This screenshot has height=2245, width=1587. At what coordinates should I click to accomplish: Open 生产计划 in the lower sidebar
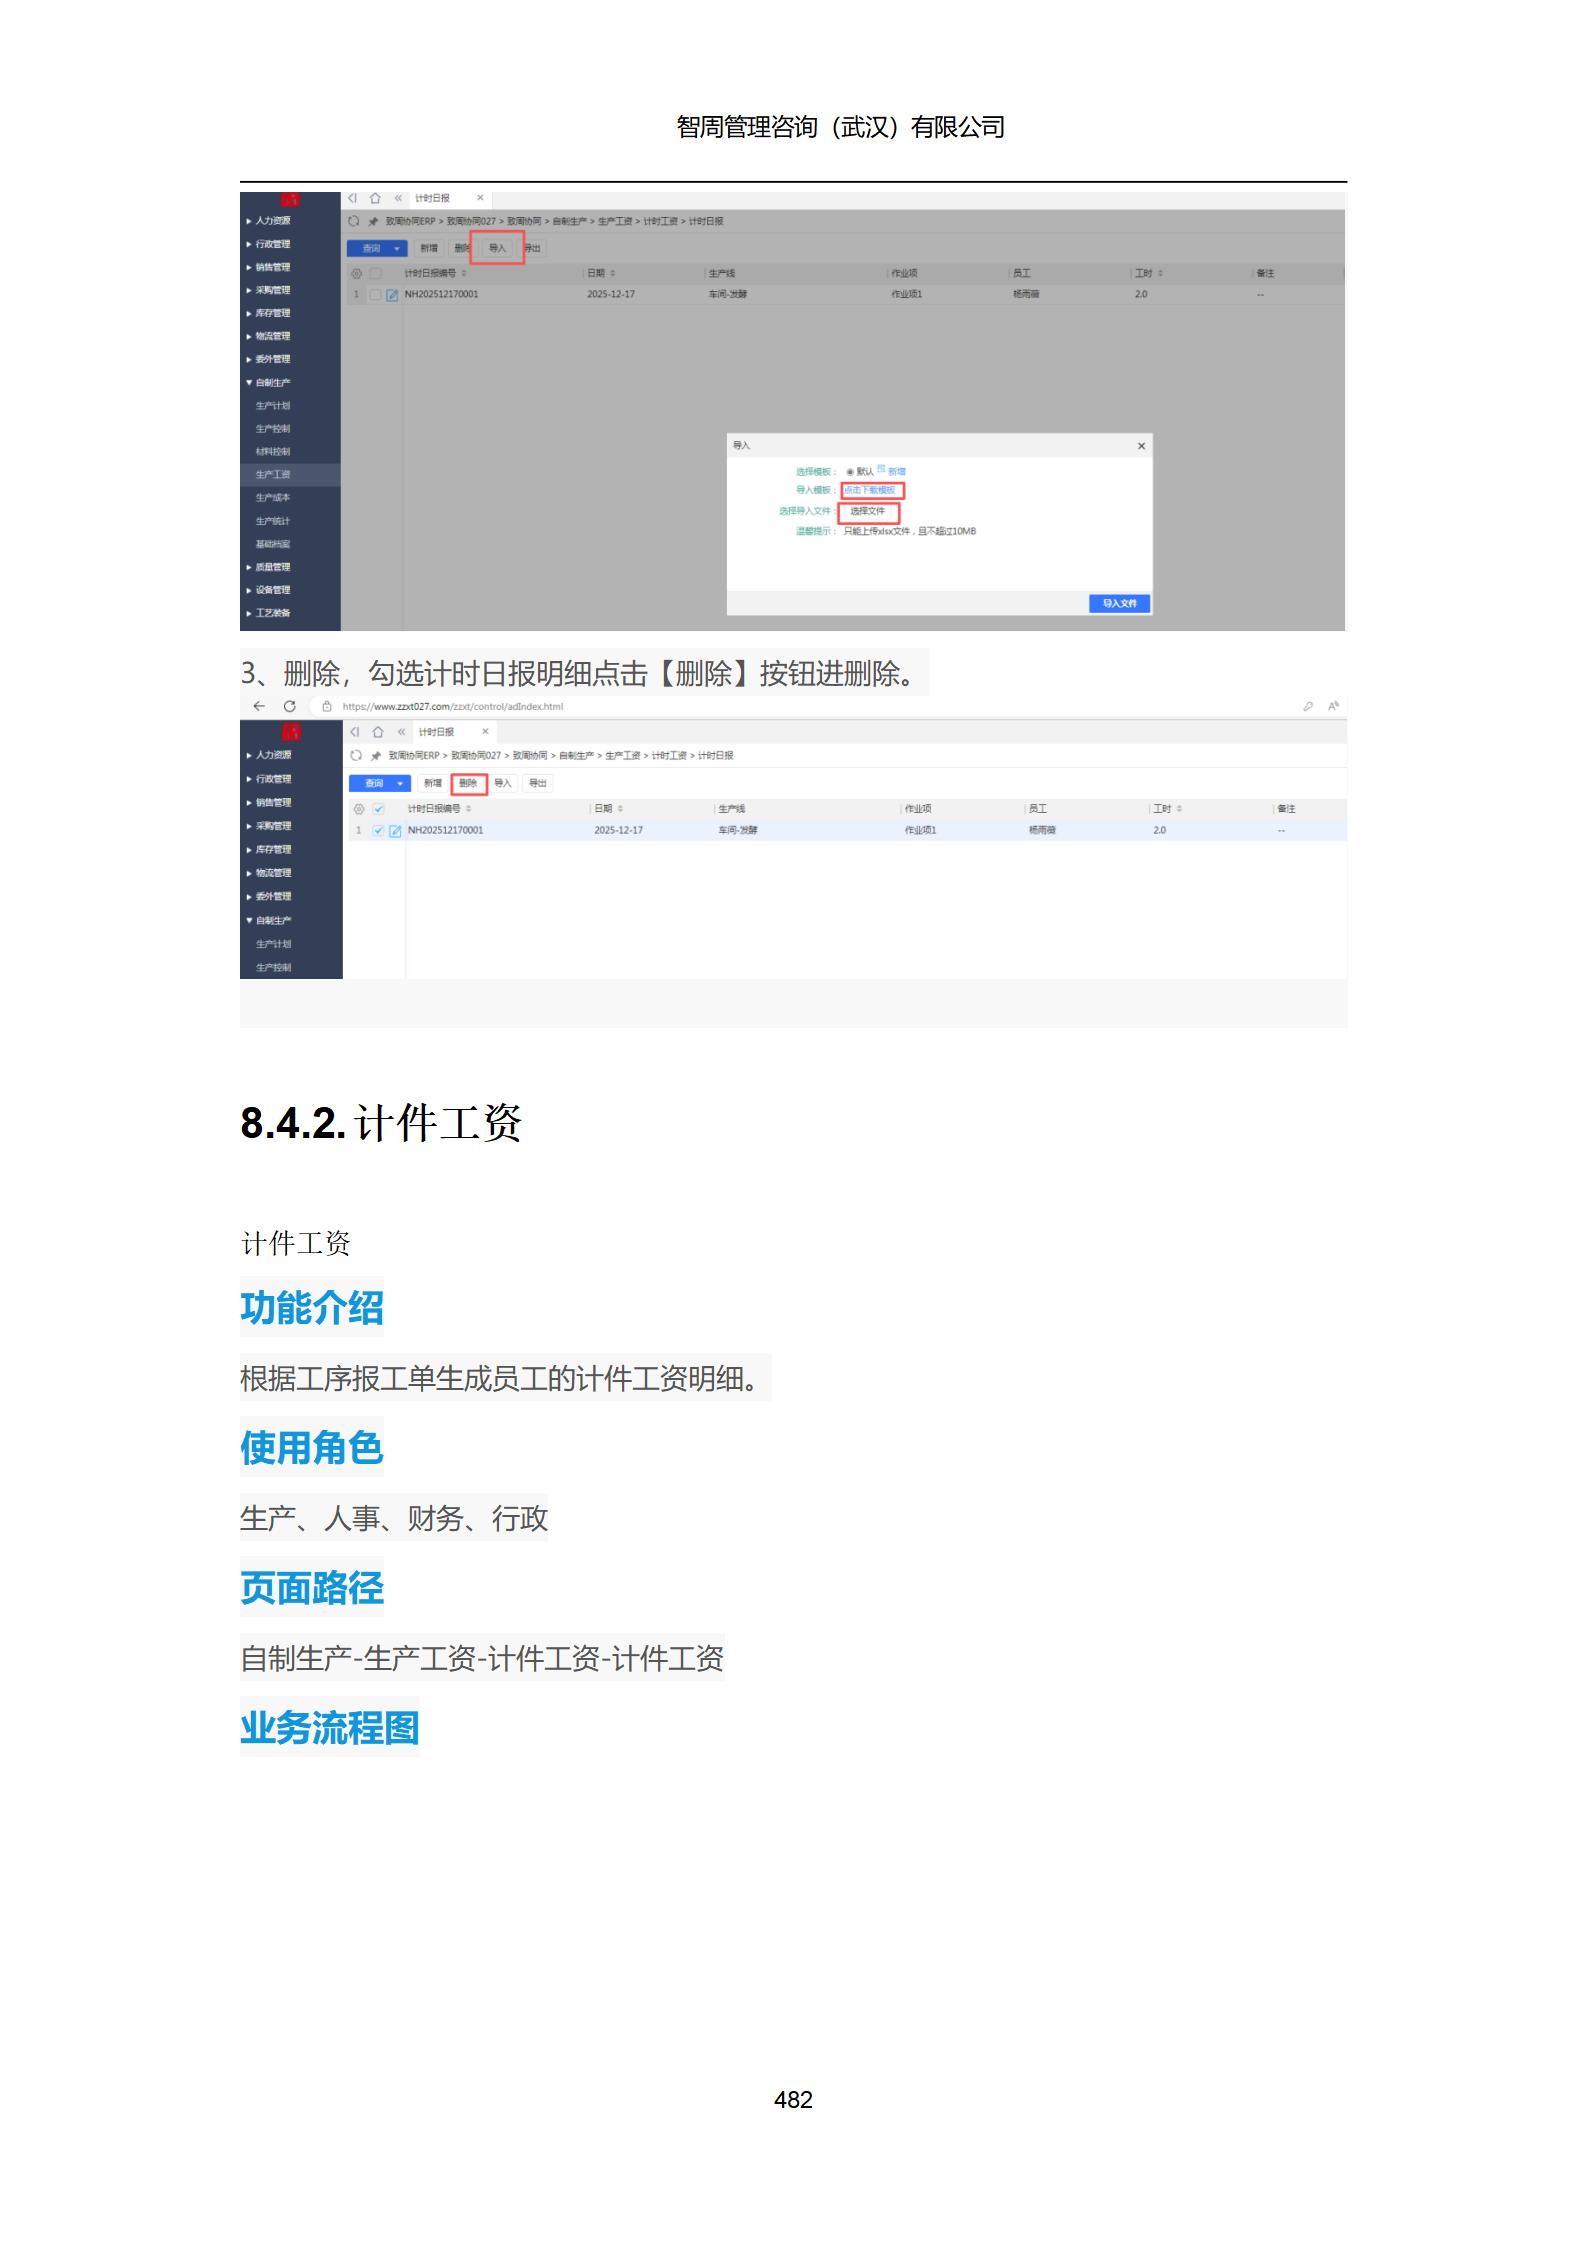point(273,944)
